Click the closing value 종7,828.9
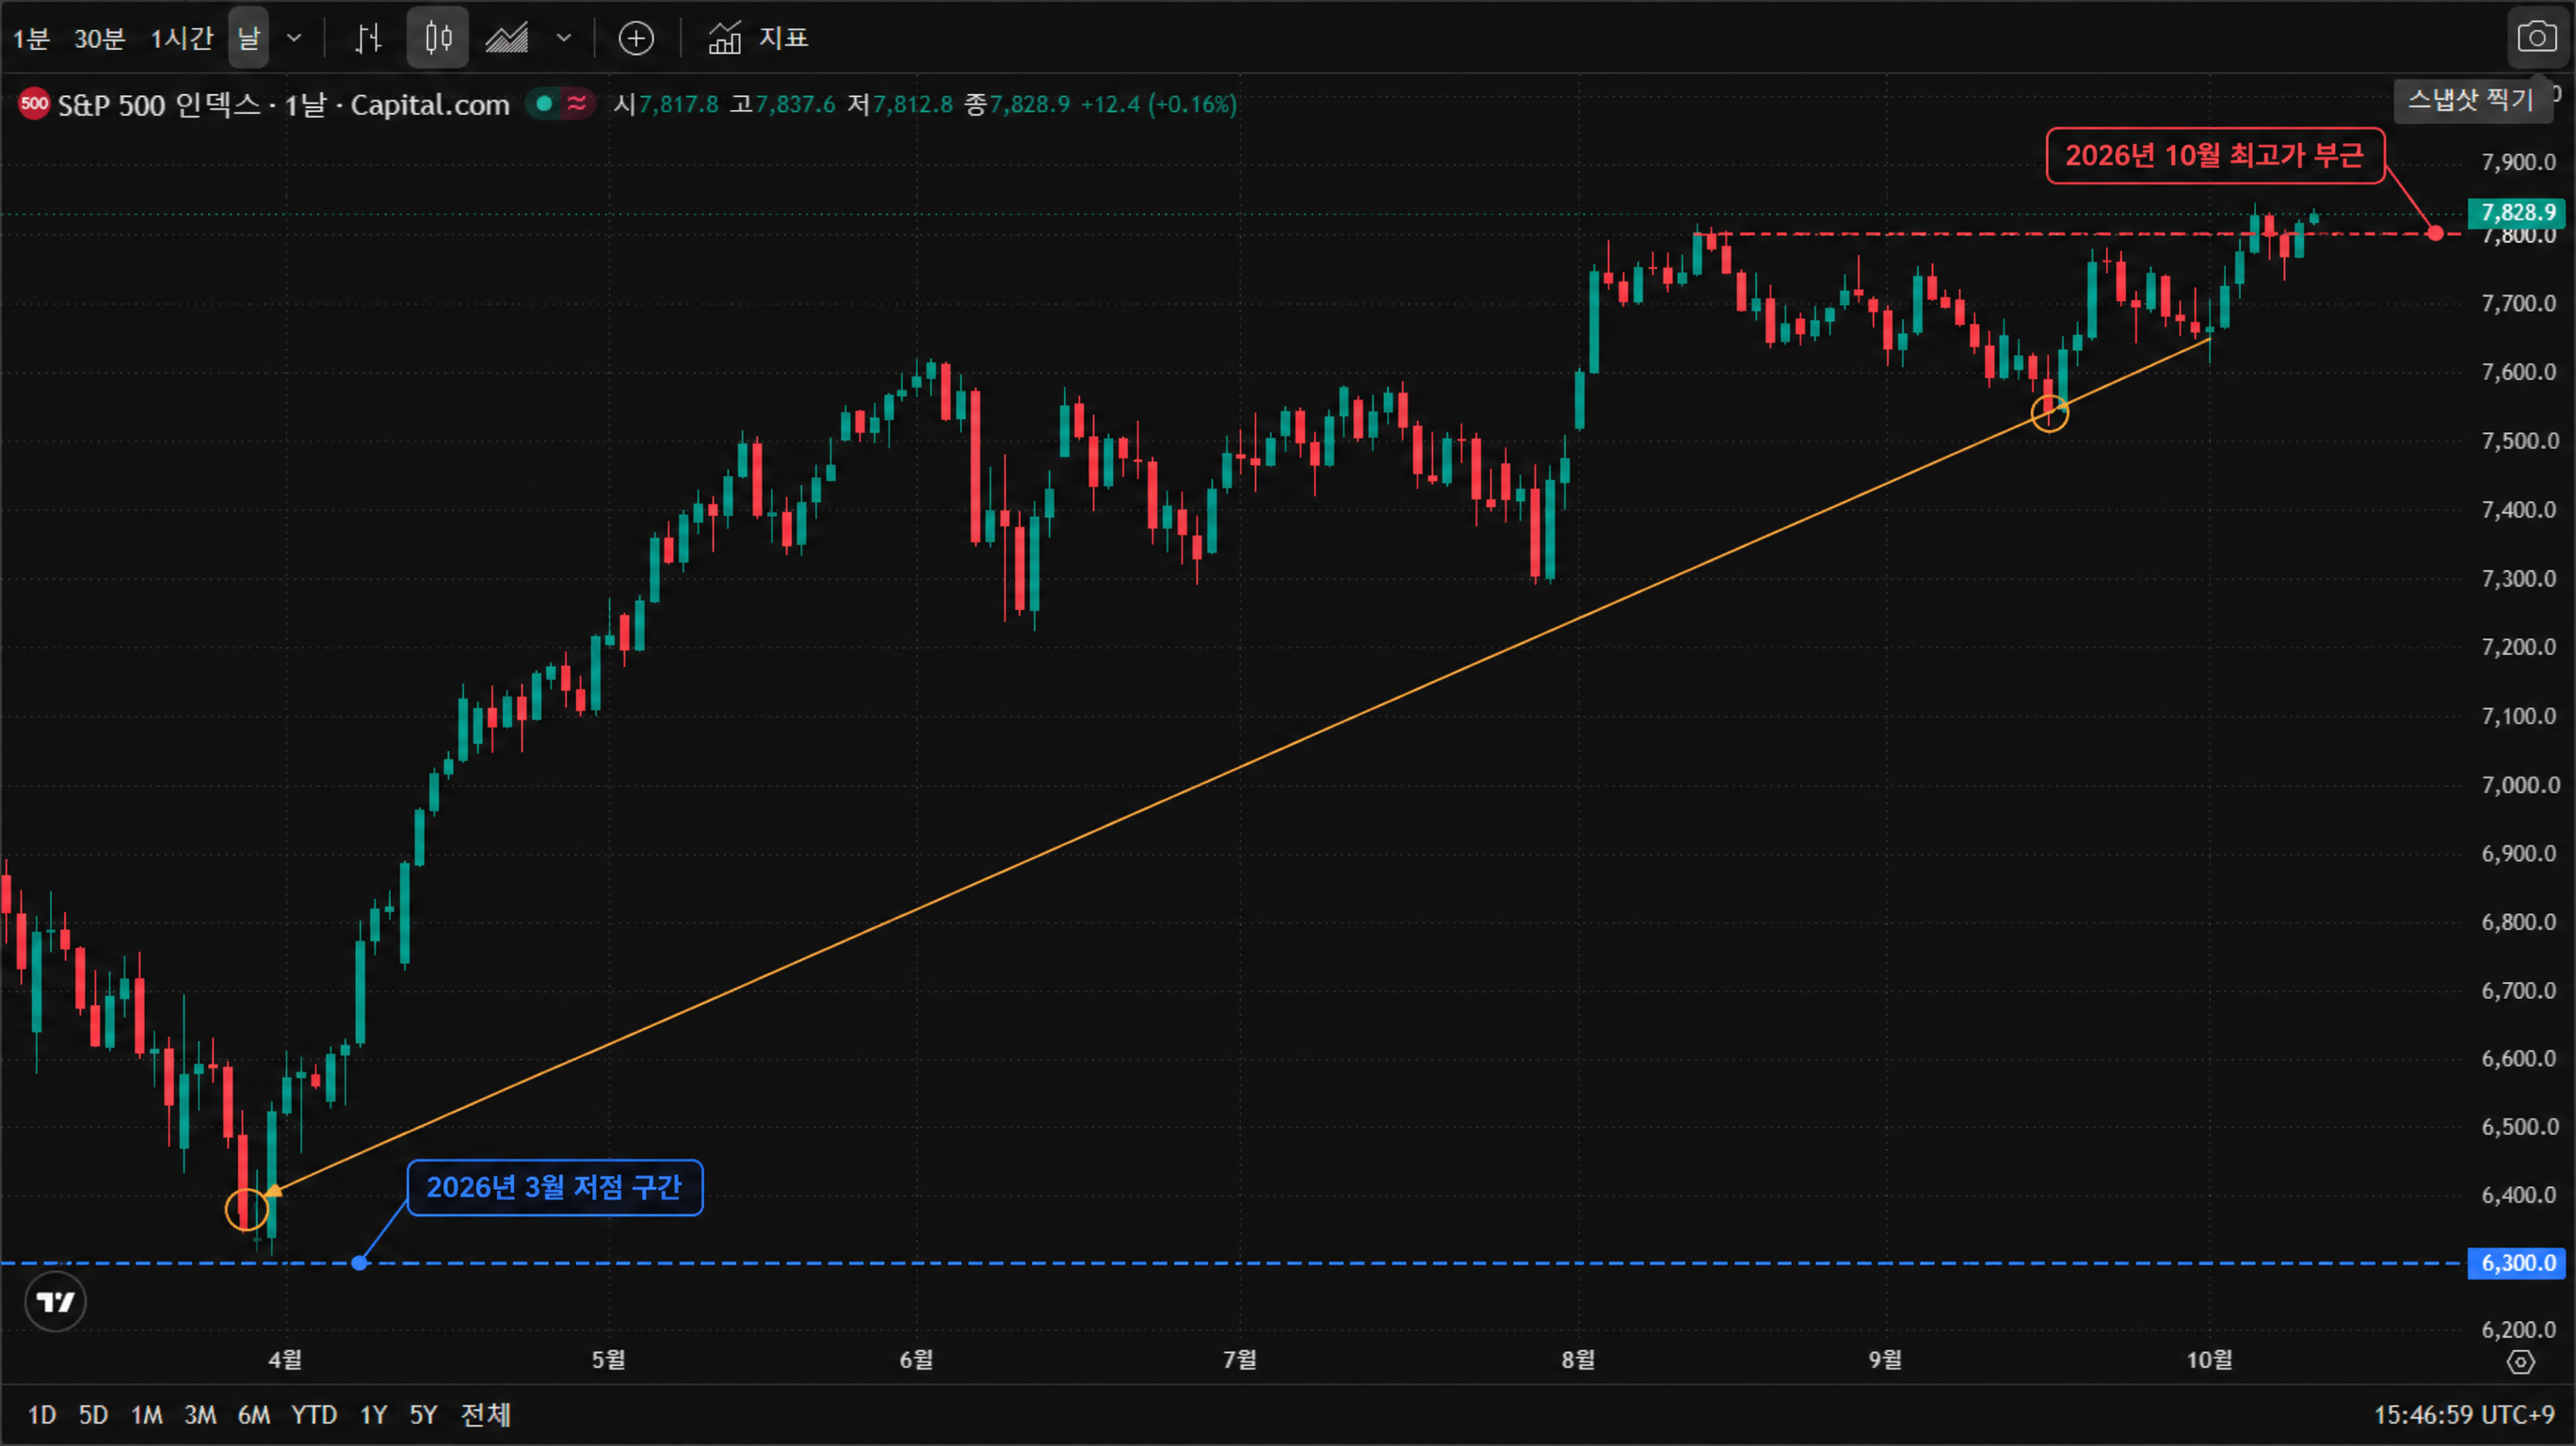The image size is (2576, 1446). tap(1017, 104)
